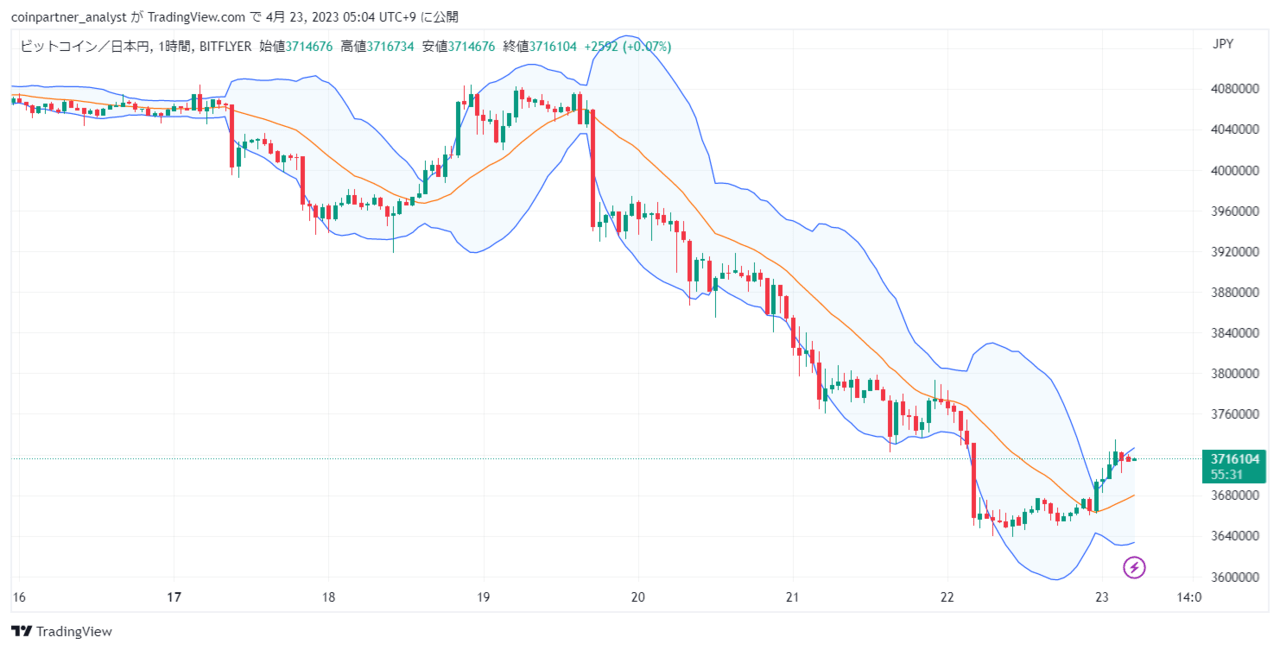This screenshot has height=650, width=1280.
Task: Follow the TradingView.com link in header
Action: click(196, 17)
